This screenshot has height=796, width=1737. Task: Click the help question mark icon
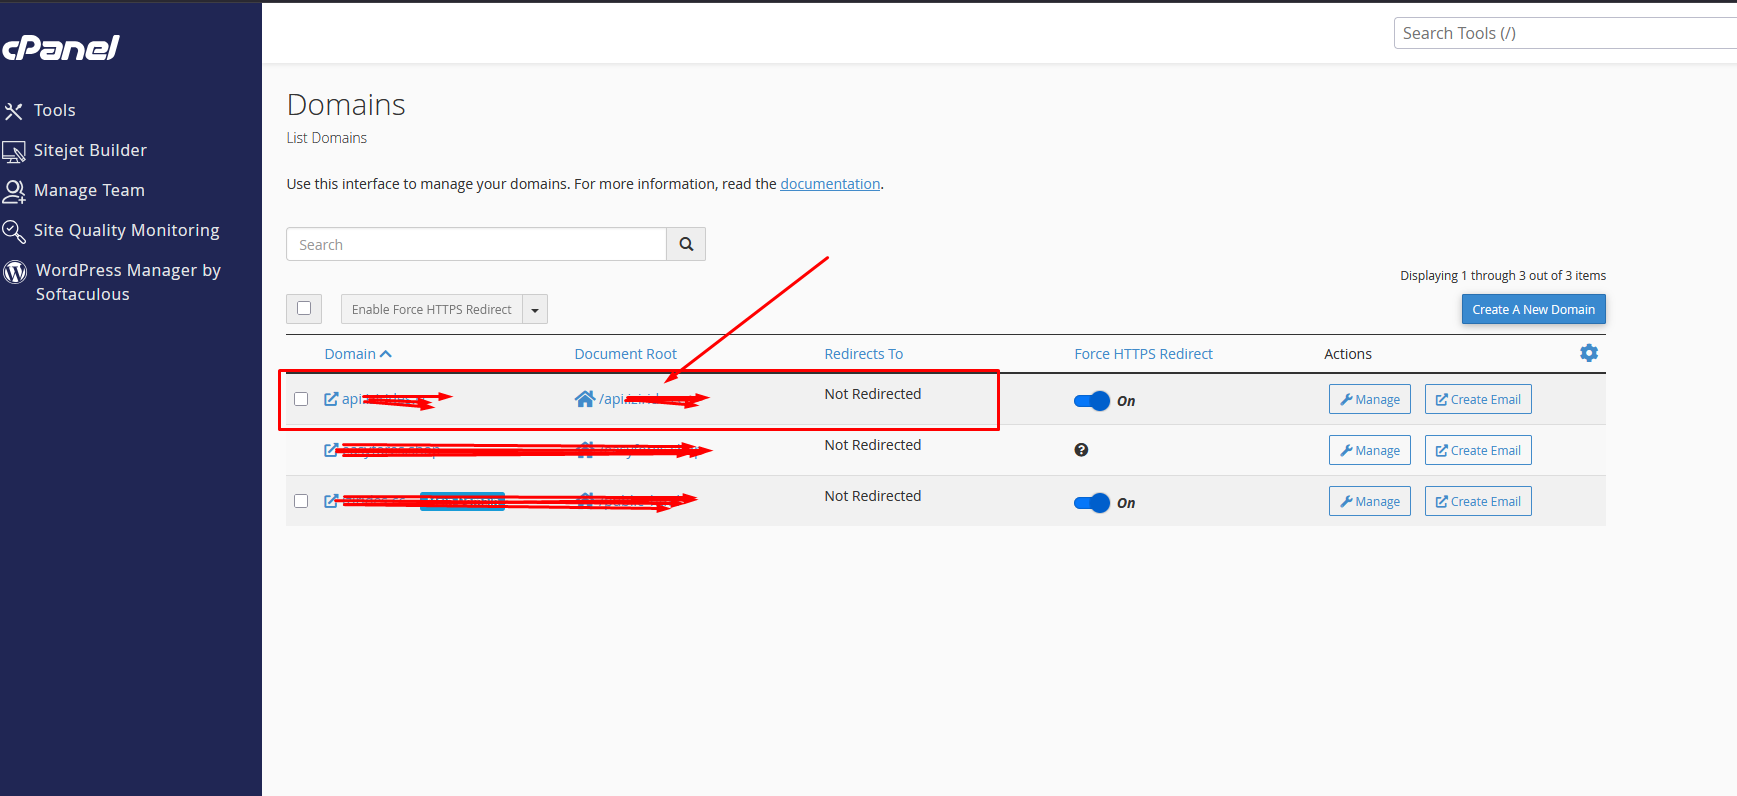pyautogui.click(x=1081, y=450)
